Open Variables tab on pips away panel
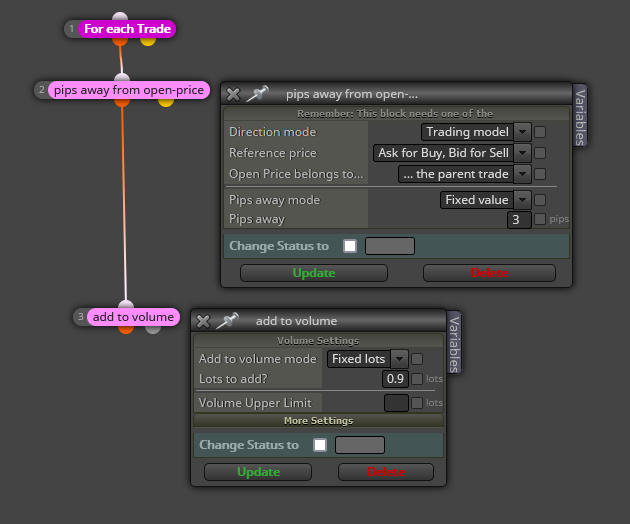The image size is (630, 524). [x=580, y=117]
